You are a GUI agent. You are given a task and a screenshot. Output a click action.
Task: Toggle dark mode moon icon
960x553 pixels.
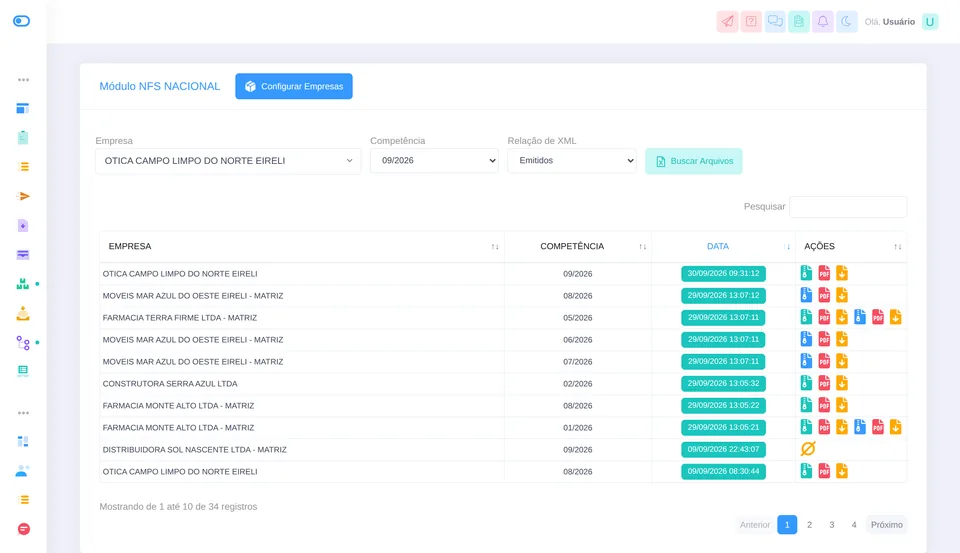tap(847, 21)
